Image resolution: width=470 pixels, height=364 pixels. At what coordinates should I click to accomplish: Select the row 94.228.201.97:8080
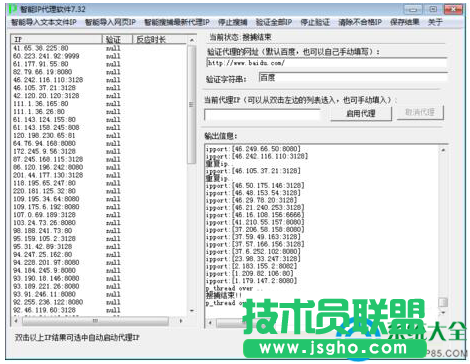[x=46, y=262]
